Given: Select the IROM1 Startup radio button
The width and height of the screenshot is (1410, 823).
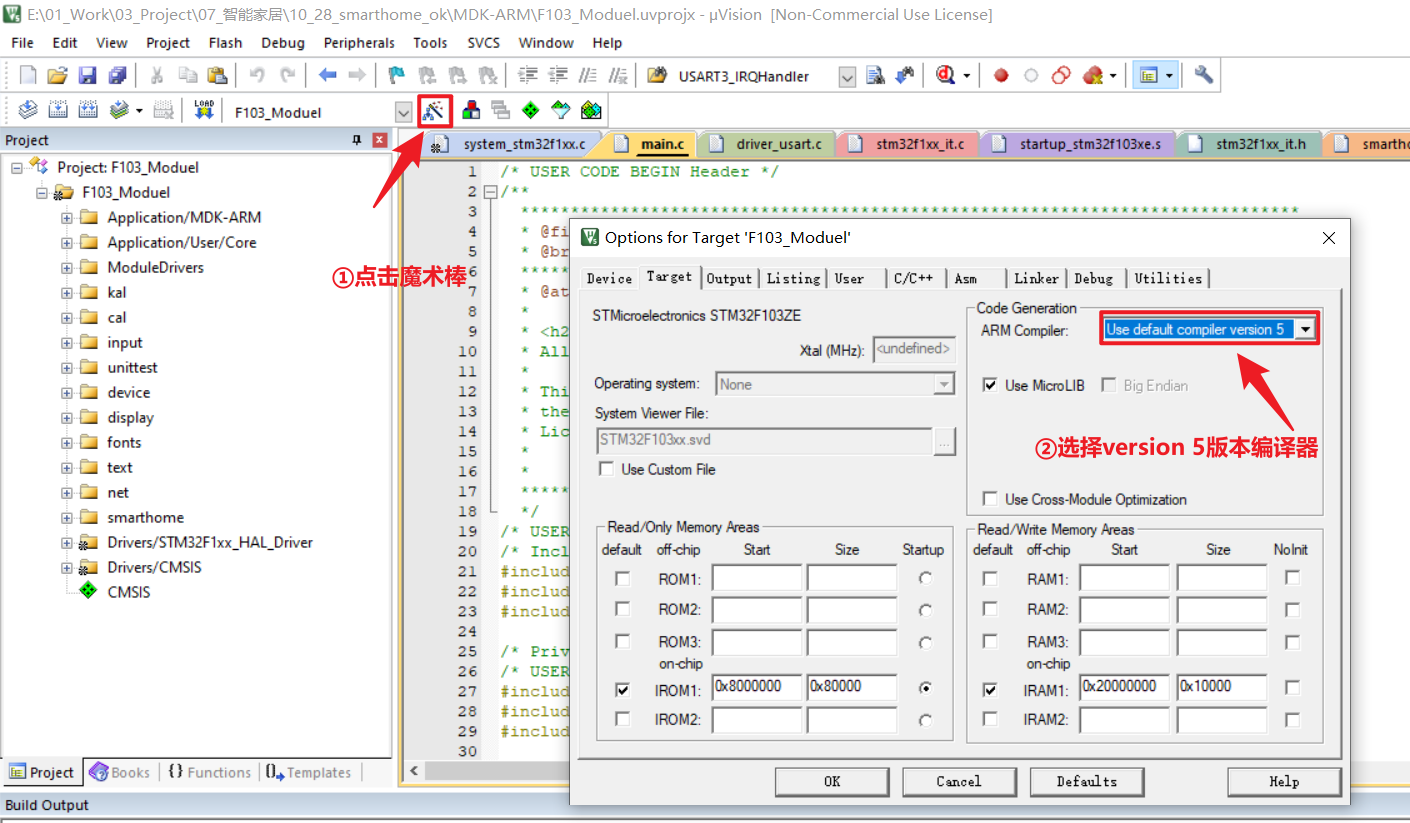Looking at the screenshot, I should pyautogui.click(x=926, y=688).
